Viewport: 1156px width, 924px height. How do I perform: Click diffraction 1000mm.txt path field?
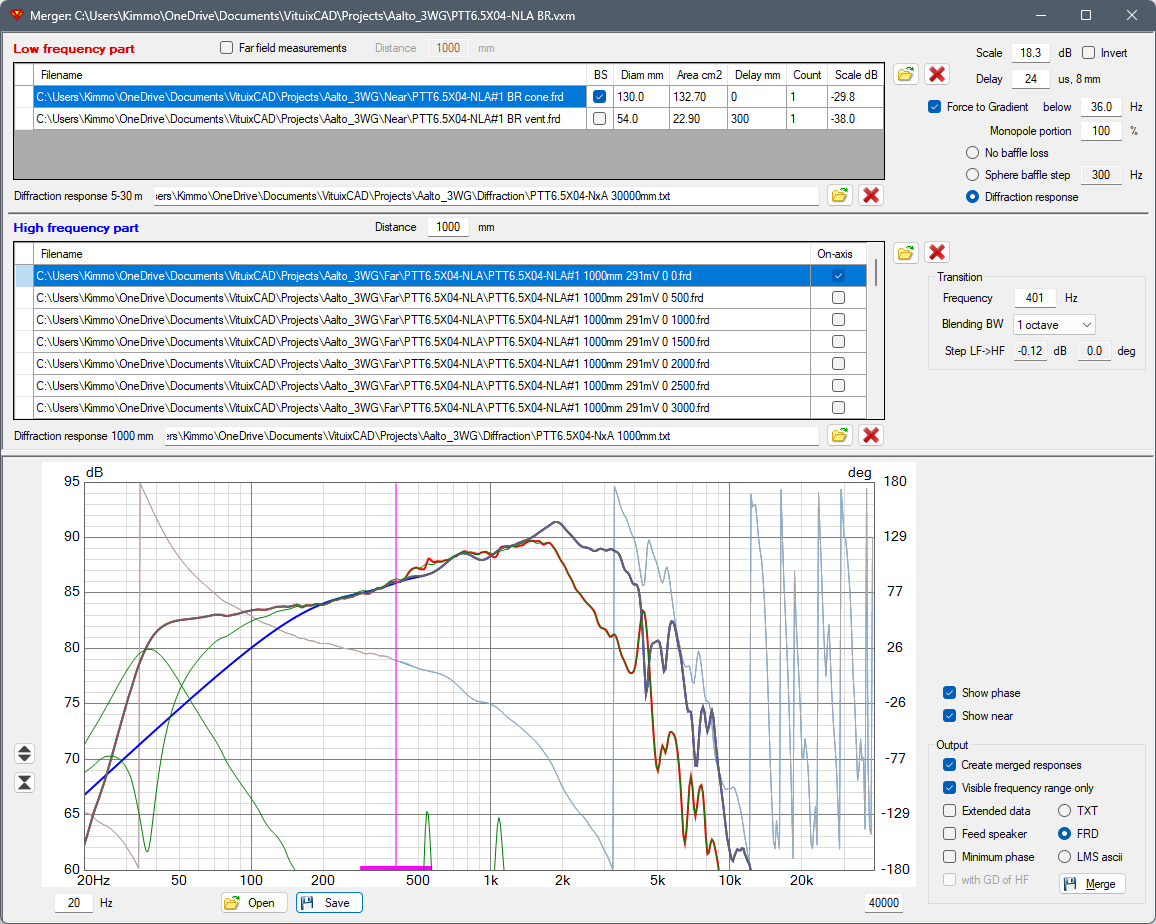coord(492,436)
